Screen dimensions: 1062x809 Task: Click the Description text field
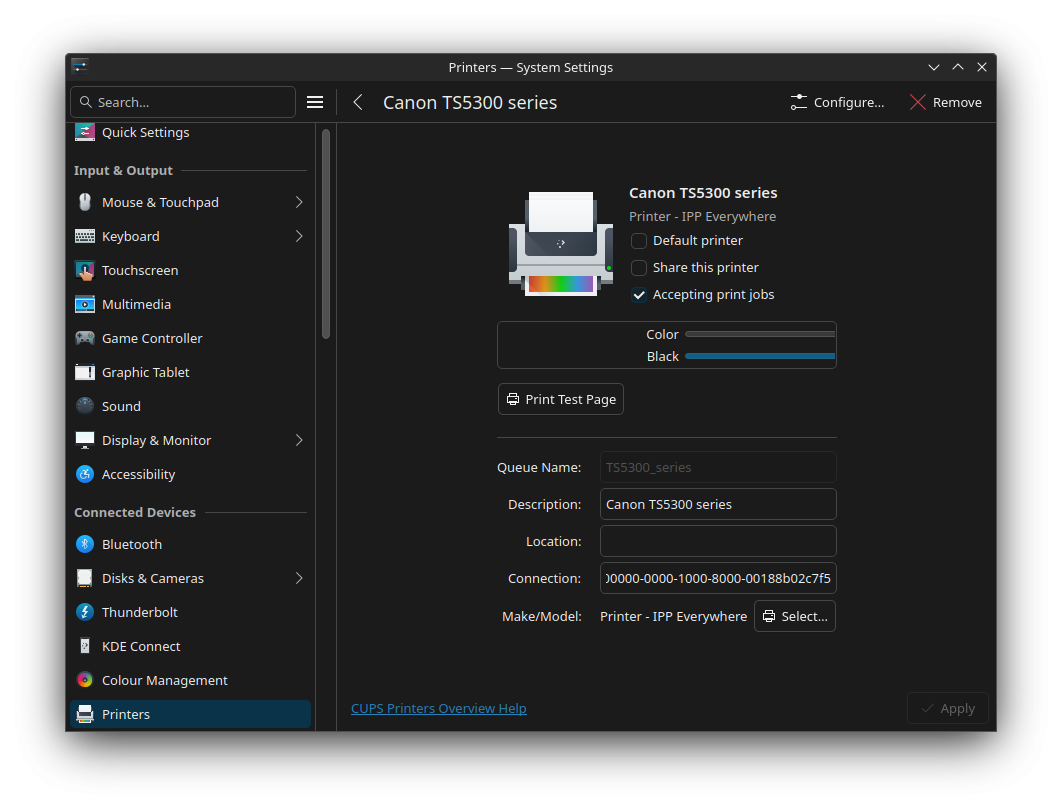(718, 504)
